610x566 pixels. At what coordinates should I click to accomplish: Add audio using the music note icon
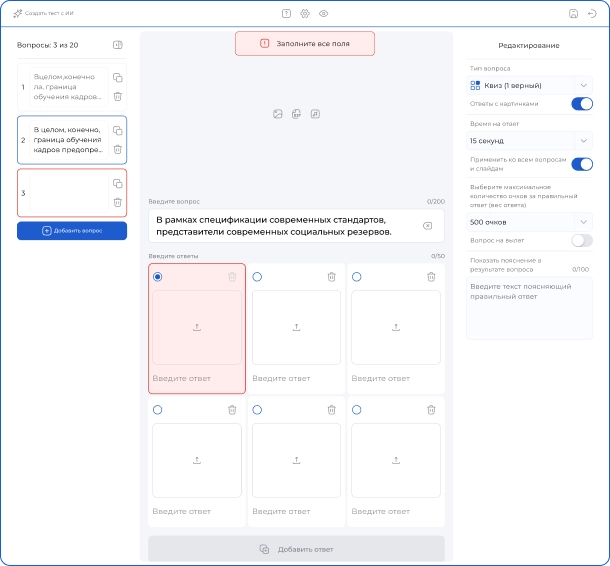pyautogui.click(x=315, y=114)
